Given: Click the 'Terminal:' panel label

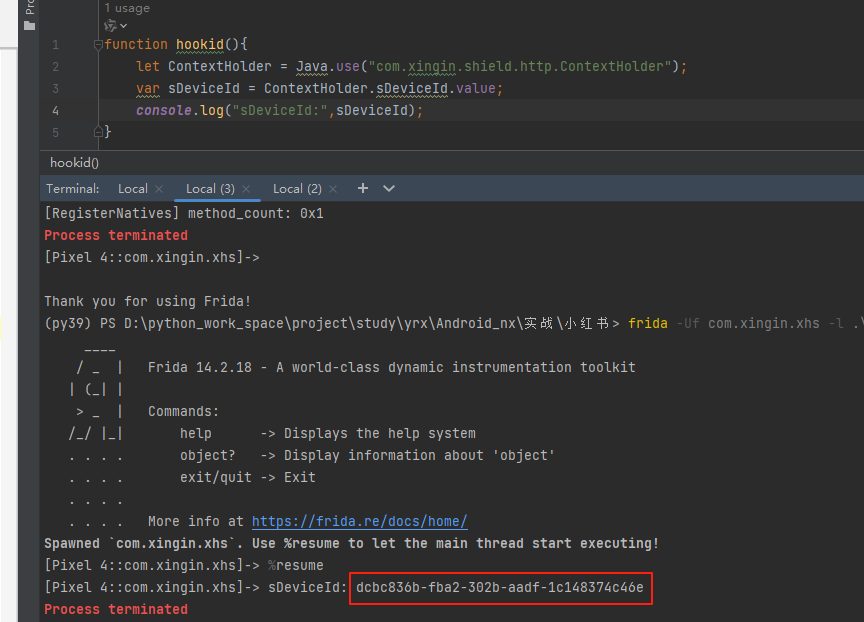Looking at the screenshot, I should (x=73, y=188).
